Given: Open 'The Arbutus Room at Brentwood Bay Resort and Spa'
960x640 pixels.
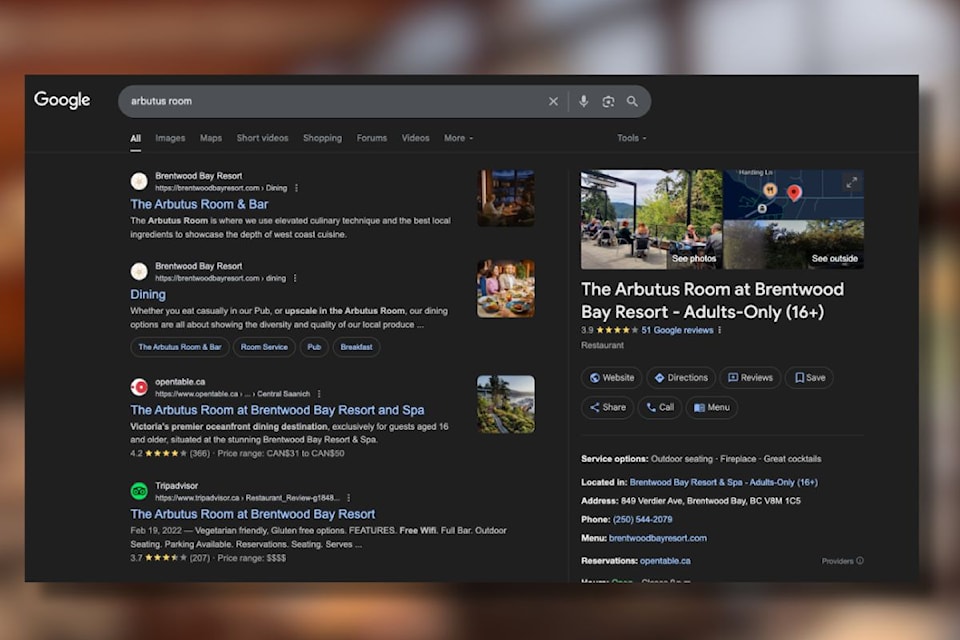Looking at the screenshot, I should [x=277, y=410].
